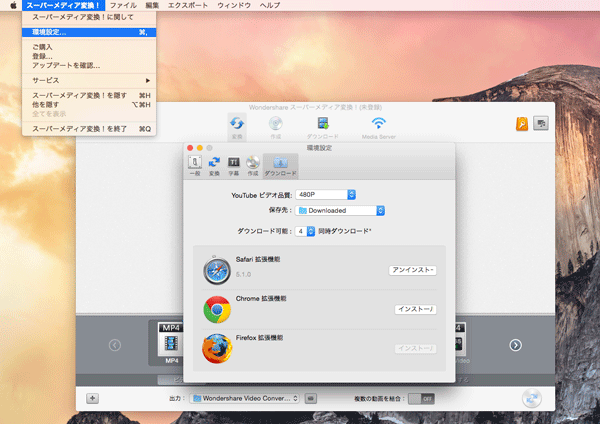The width and height of the screenshot is (600, 424).
Task: Close the 環境設定 window
Action: click(190, 148)
